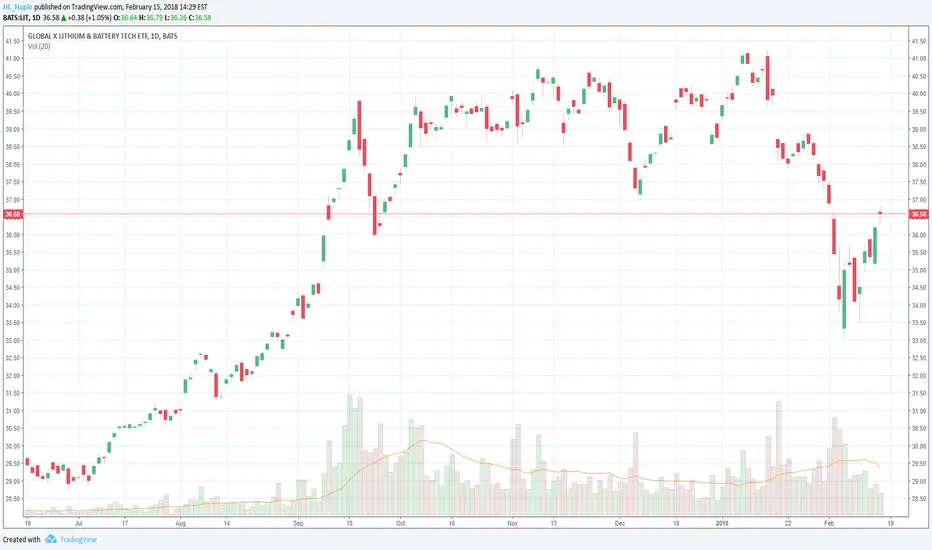Click the '13' date label on the time axis

[x=553, y=523]
